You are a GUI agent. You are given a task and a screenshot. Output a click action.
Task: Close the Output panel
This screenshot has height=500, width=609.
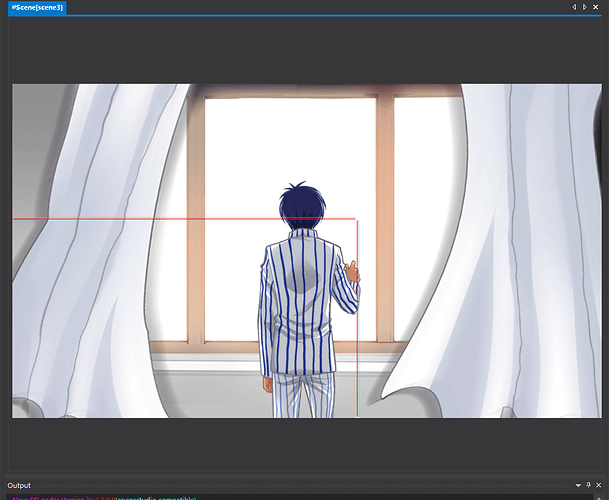click(599, 485)
